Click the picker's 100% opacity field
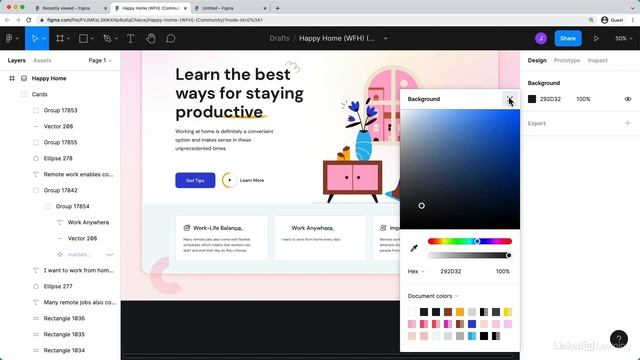The height and width of the screenshot is (360, 640). [x=502, y=271]
